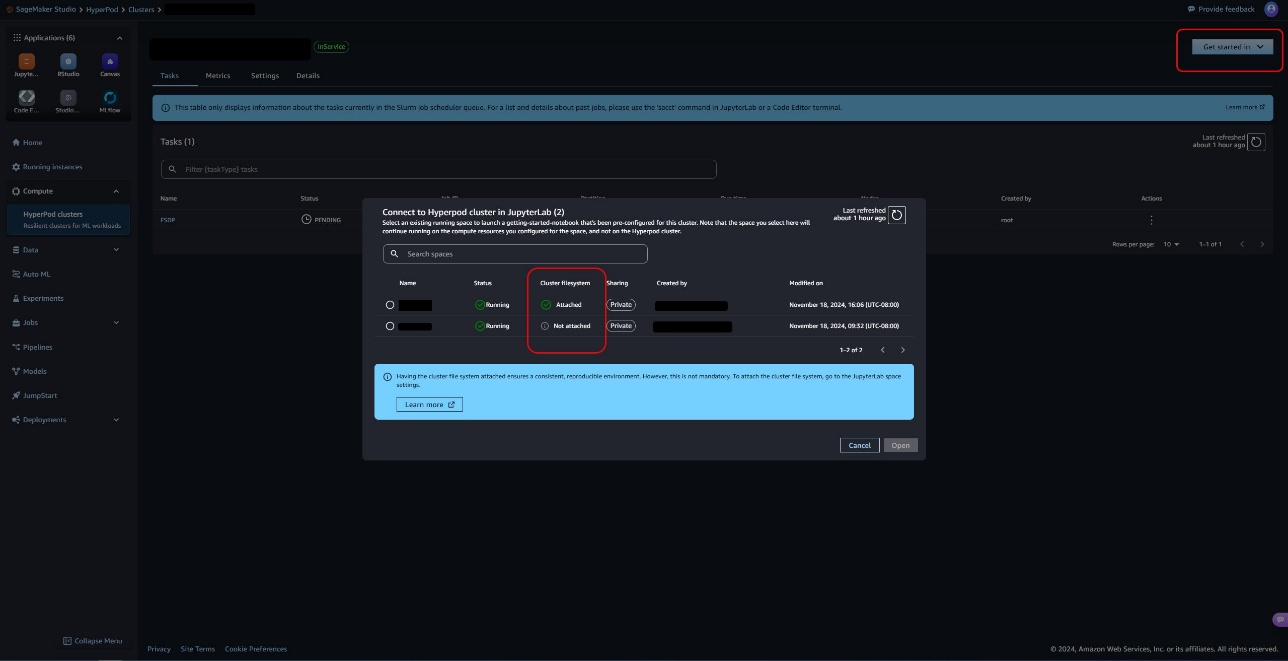Go to next page of spaces
Screen dimensions: 1288x661
click(x=903, y=350)
